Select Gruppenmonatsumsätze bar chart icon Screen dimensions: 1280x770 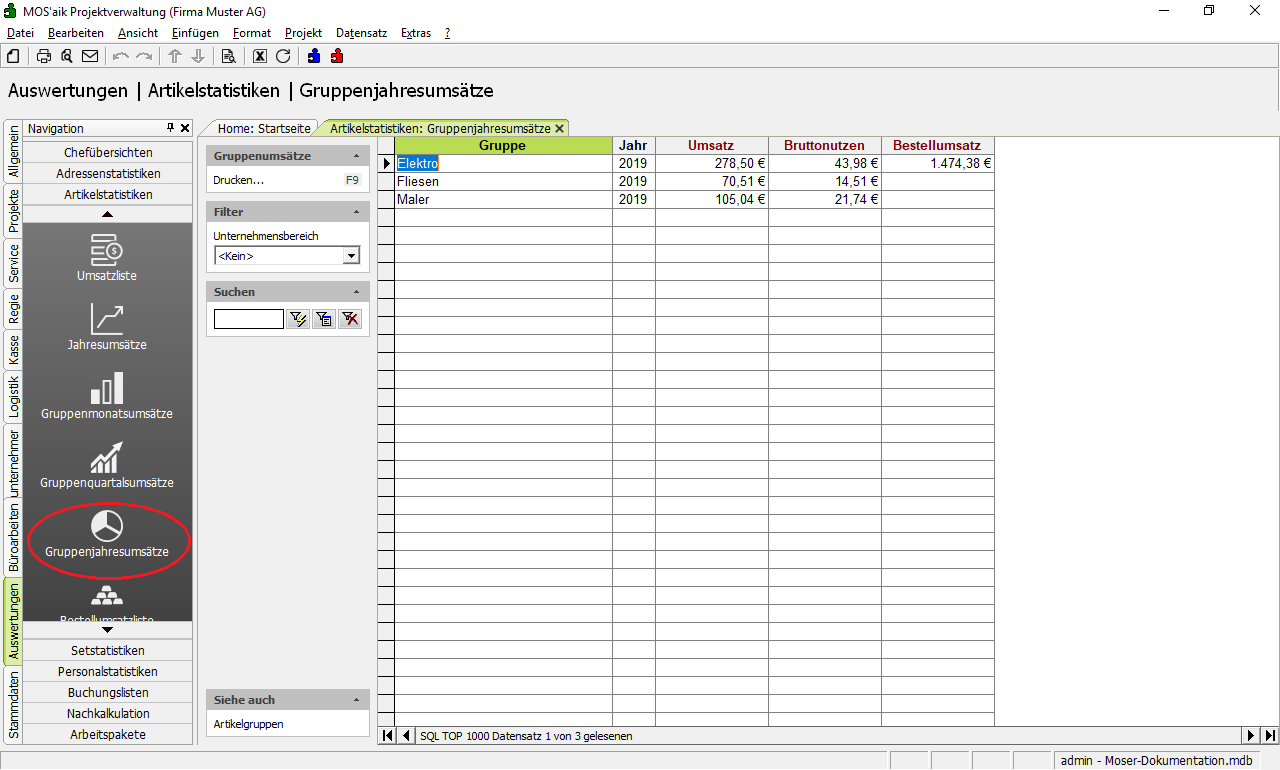click(x=106, y=395)
